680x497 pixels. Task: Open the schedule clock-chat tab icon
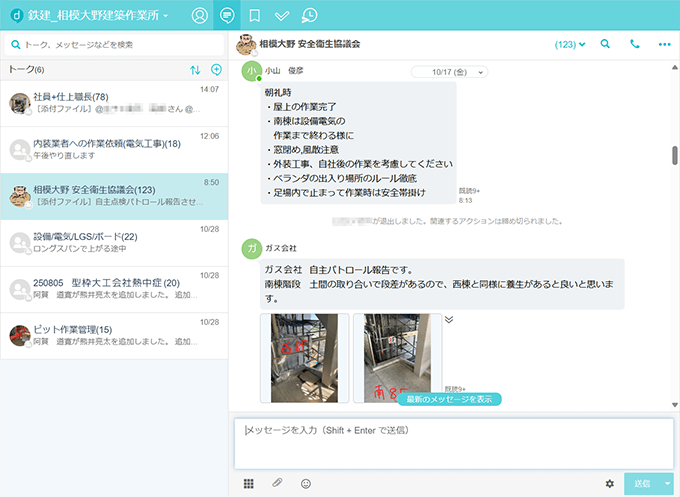pos(309,16)
